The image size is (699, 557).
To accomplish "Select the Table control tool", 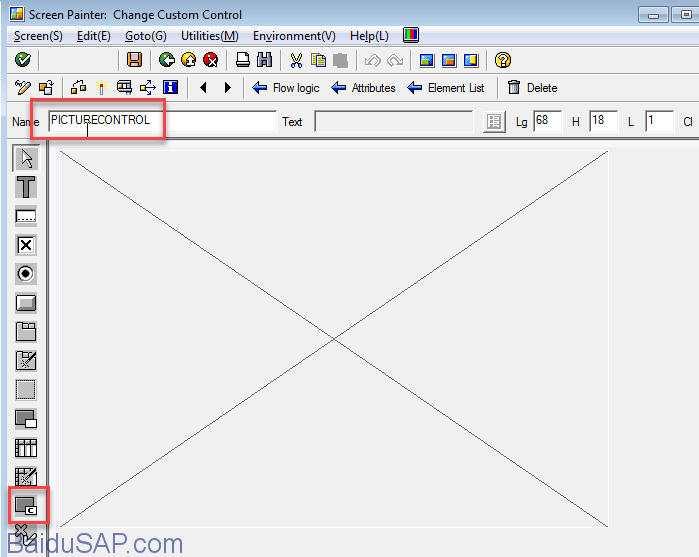I will (x=26, y=448).
